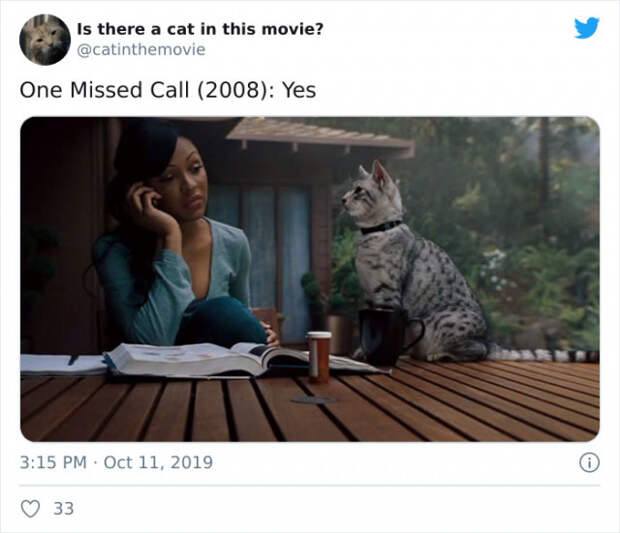Click the cat's black collar
Viewport: 620px width, 533px height.
[x=380, y=227]
